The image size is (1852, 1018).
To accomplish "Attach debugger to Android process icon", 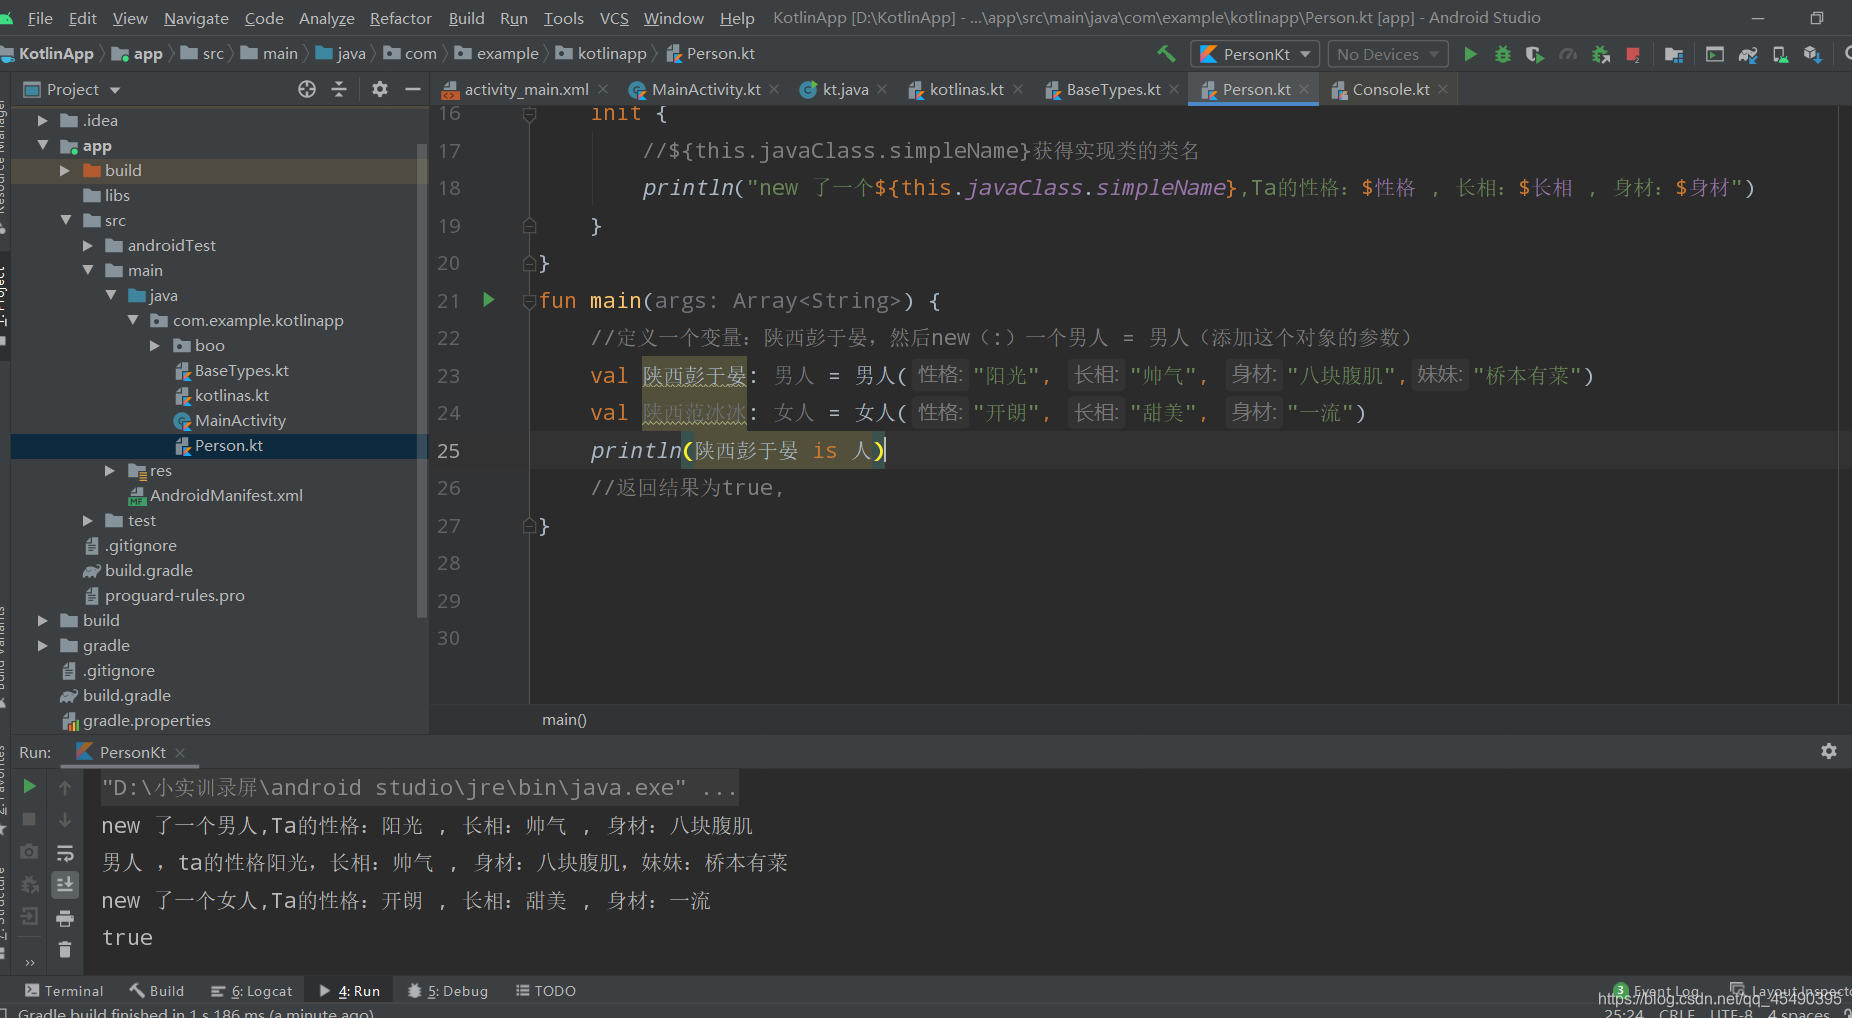I will point(1601,54).
